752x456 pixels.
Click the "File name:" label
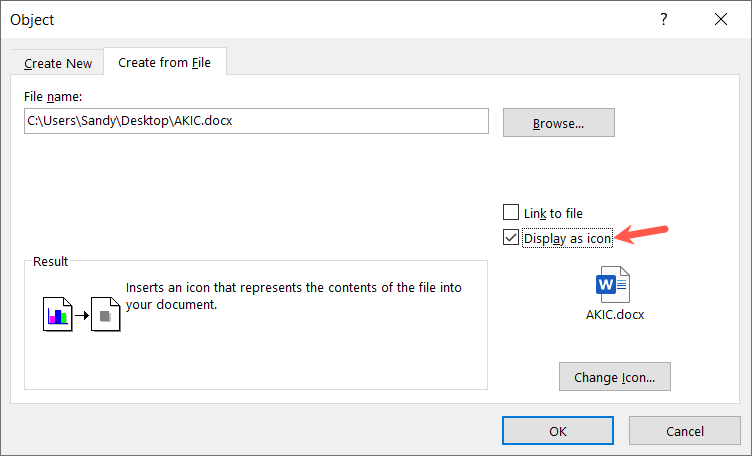[x=53, y=96]
